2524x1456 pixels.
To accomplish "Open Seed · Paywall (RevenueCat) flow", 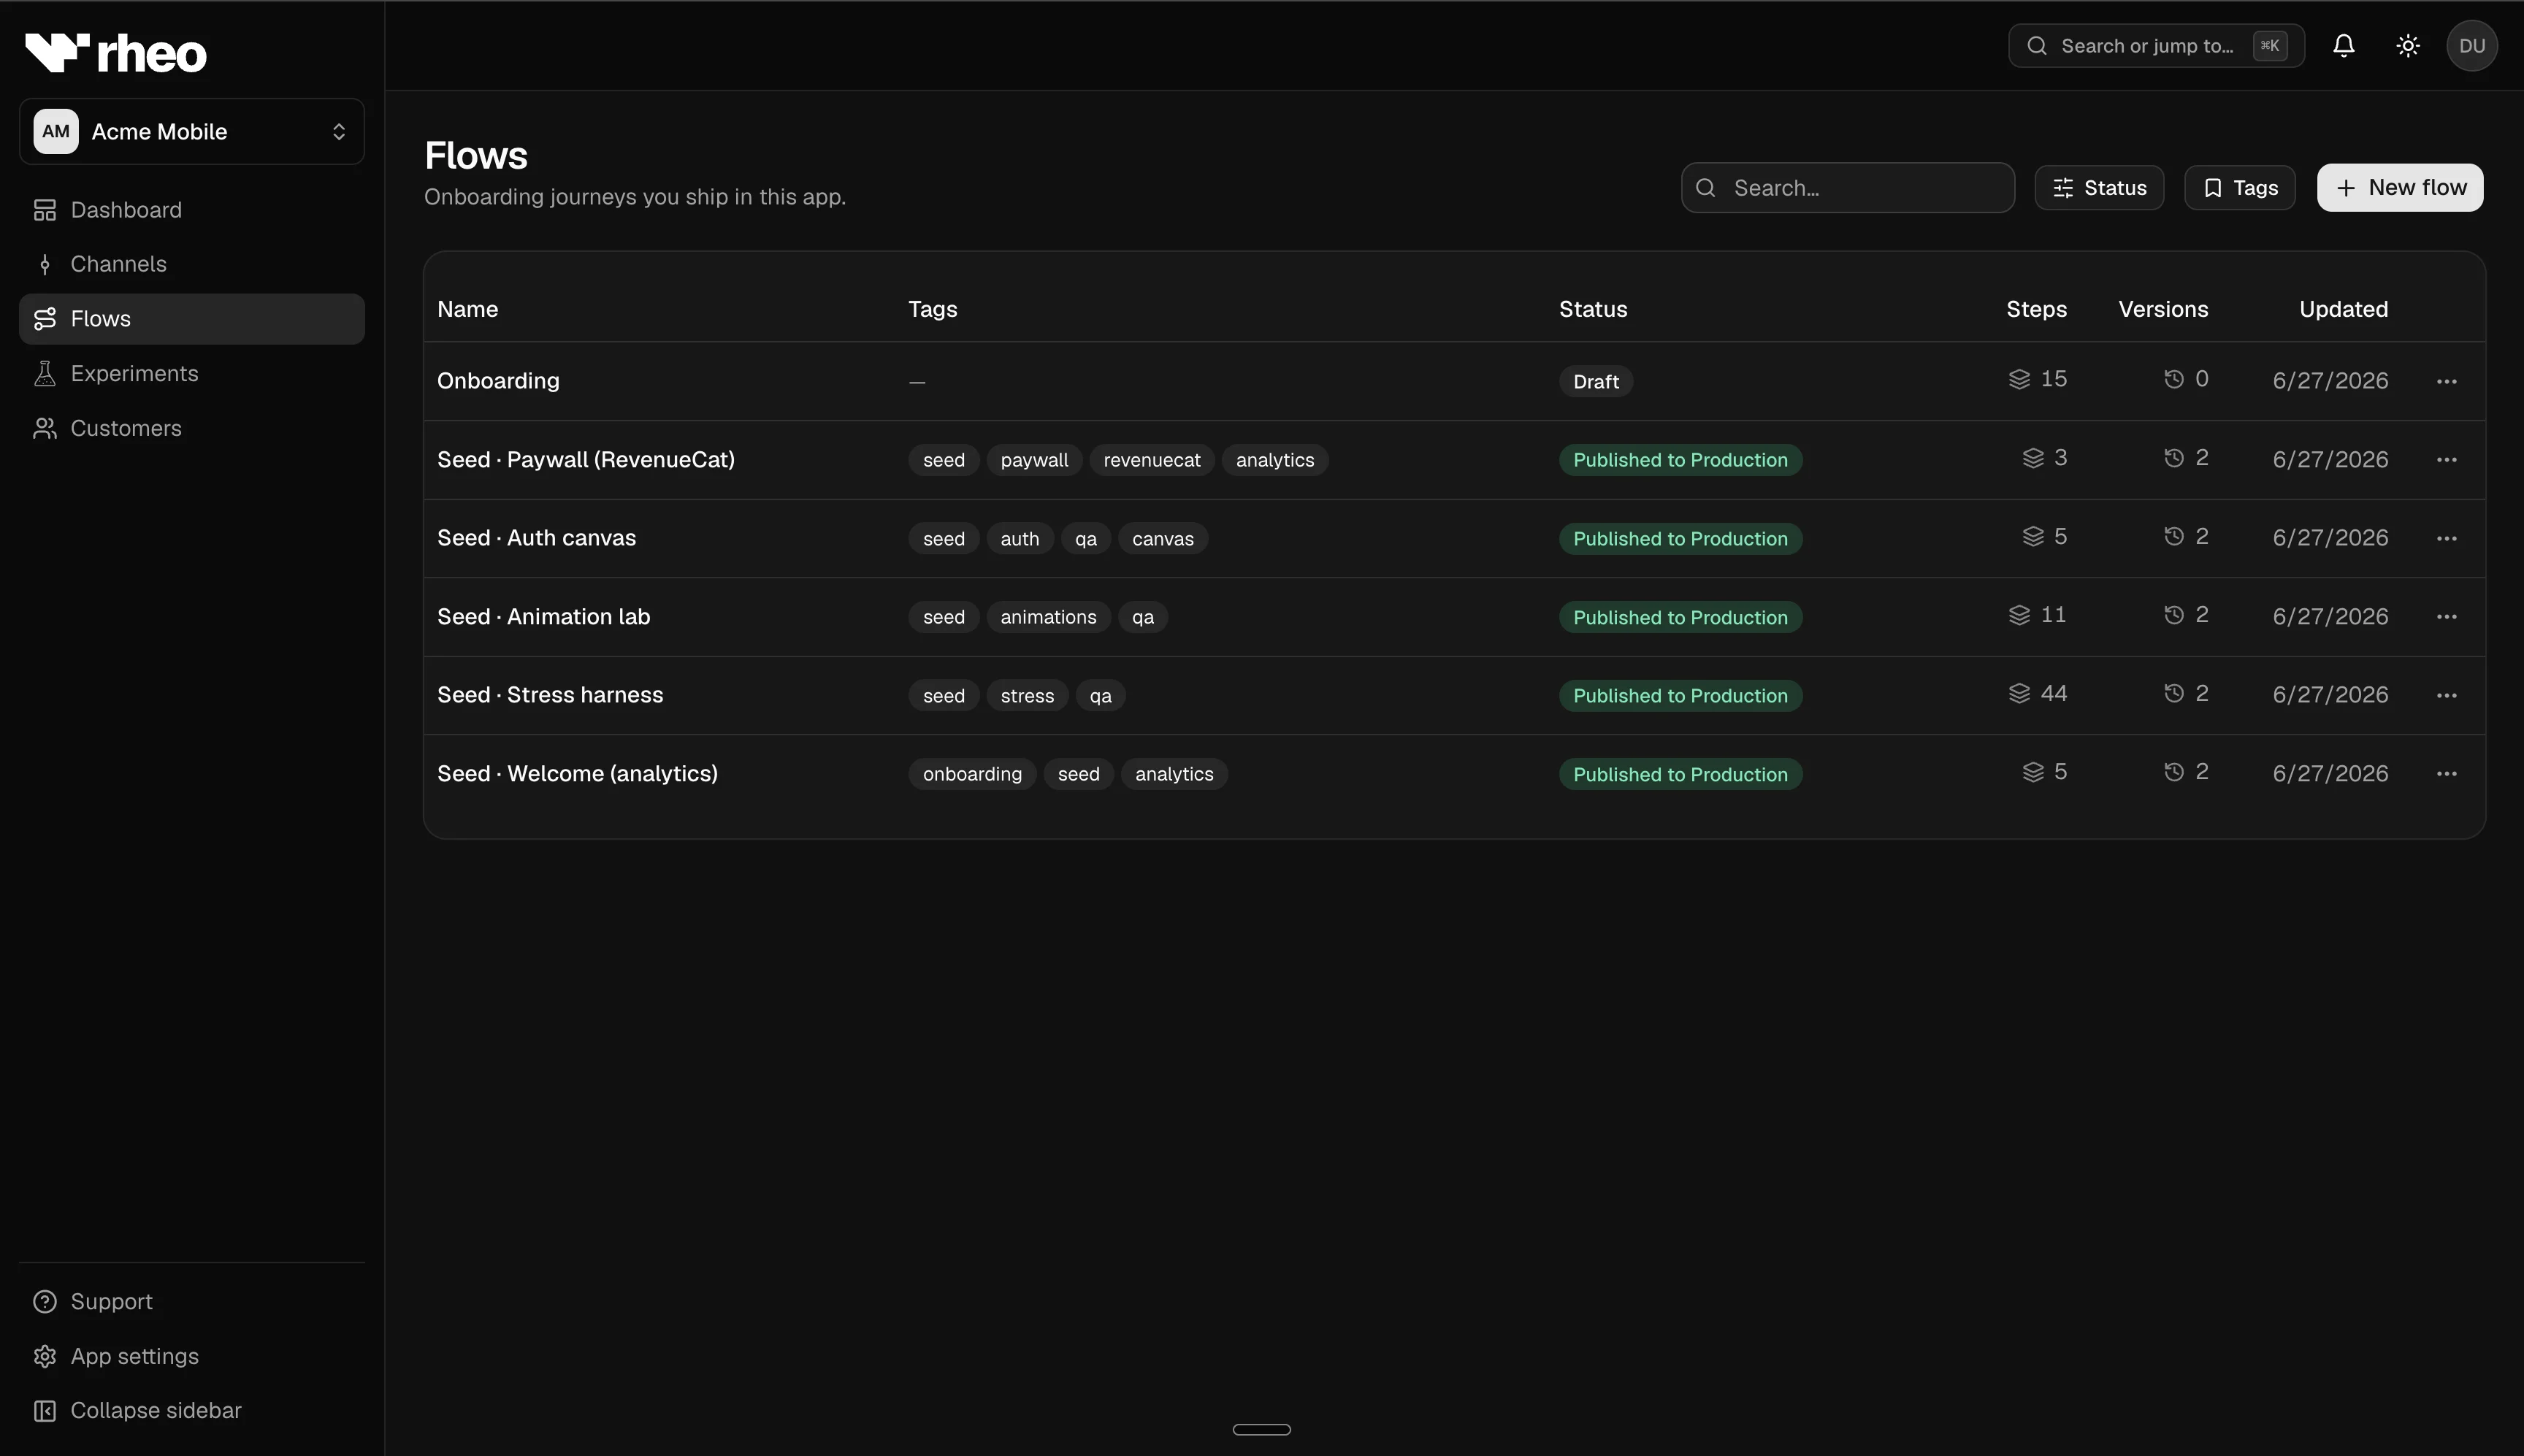I will [x=586, y=460].
